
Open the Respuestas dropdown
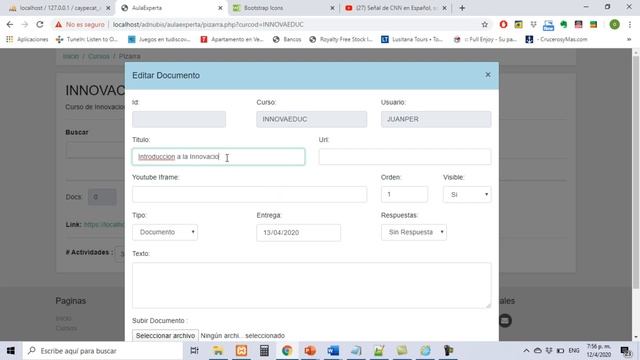(414, 232)
